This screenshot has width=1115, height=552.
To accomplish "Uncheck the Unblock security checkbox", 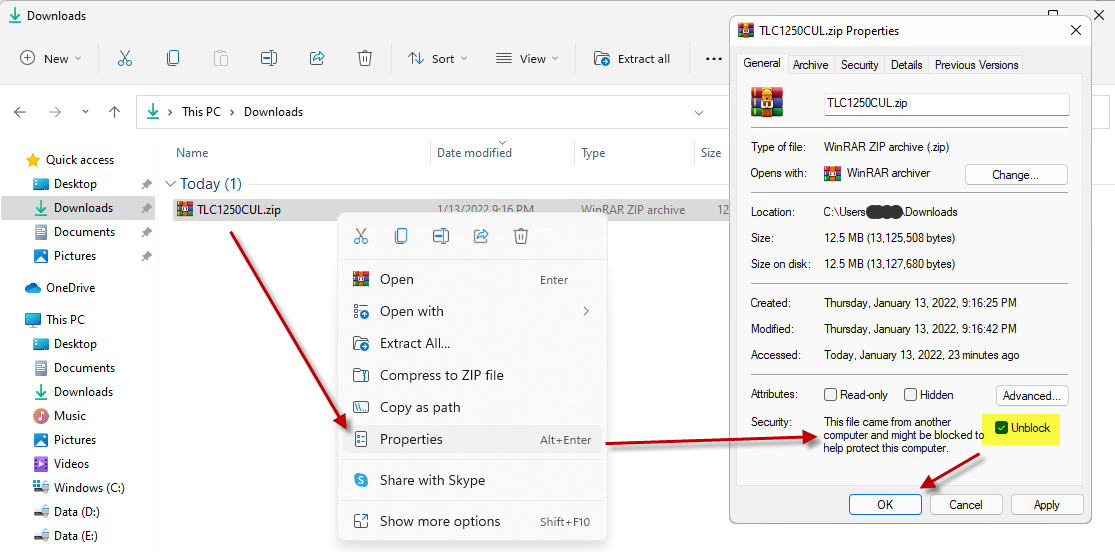I will tap(1001, 428).
